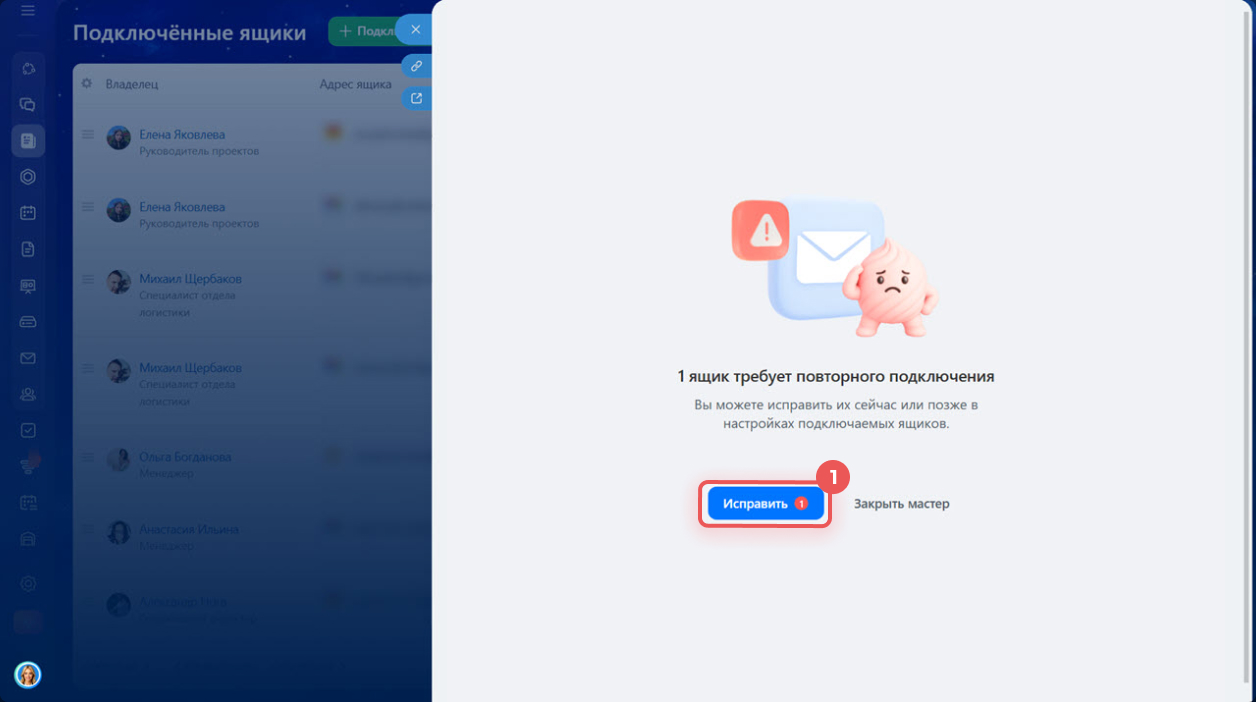Open the whiteboard presentation sidebar icon
The width and height of the screenshot is (1256, 702).
pyautogui.click(x=28, y=286)
